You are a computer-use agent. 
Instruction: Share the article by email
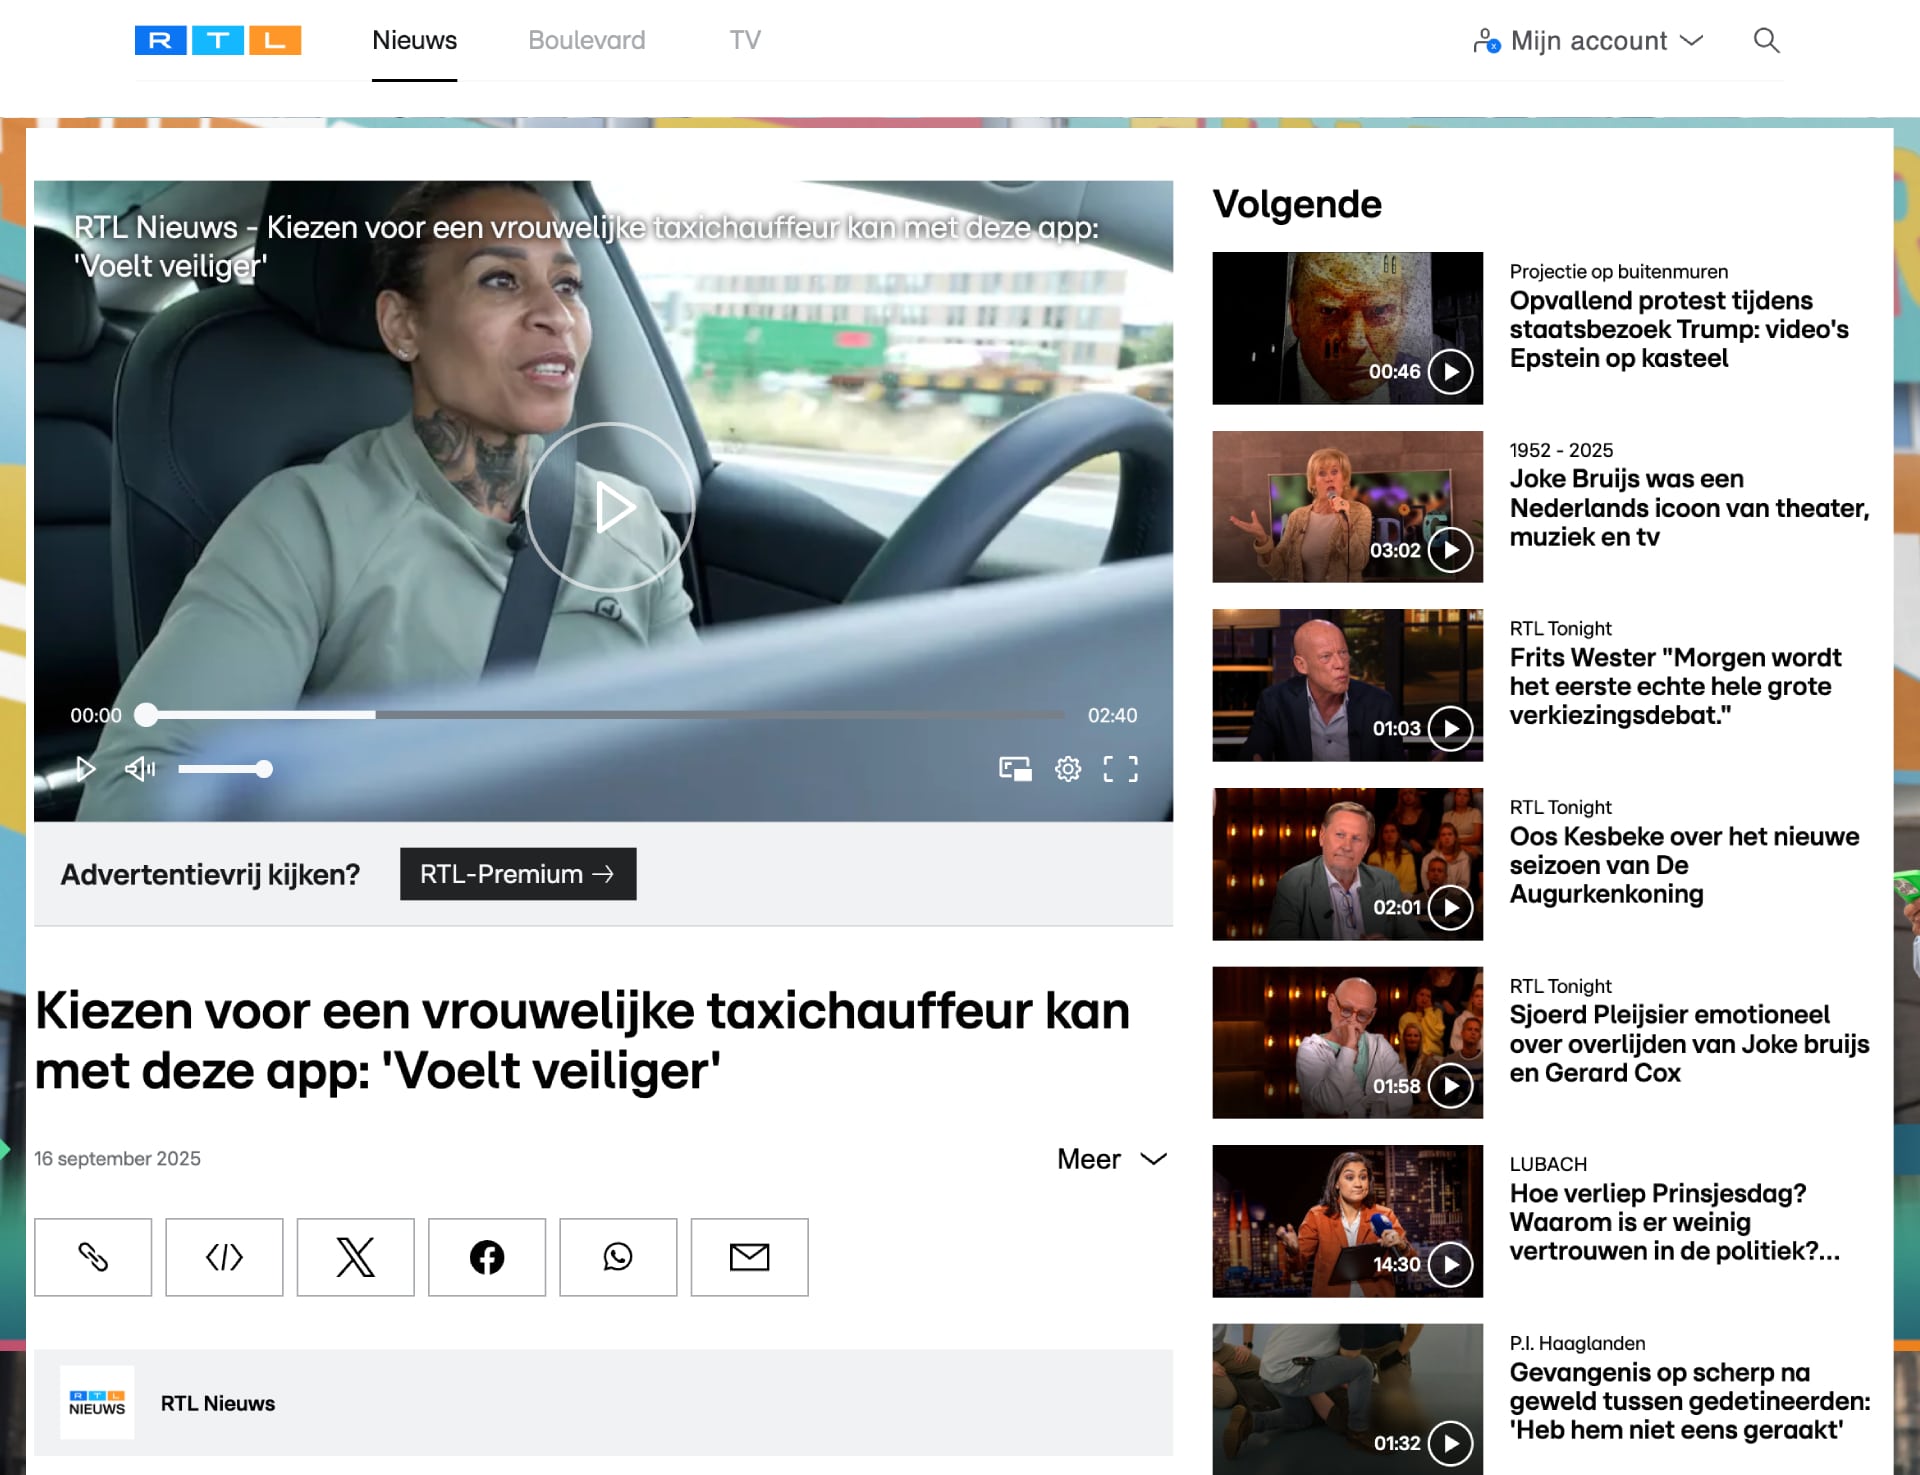(x=749, y=1257)
